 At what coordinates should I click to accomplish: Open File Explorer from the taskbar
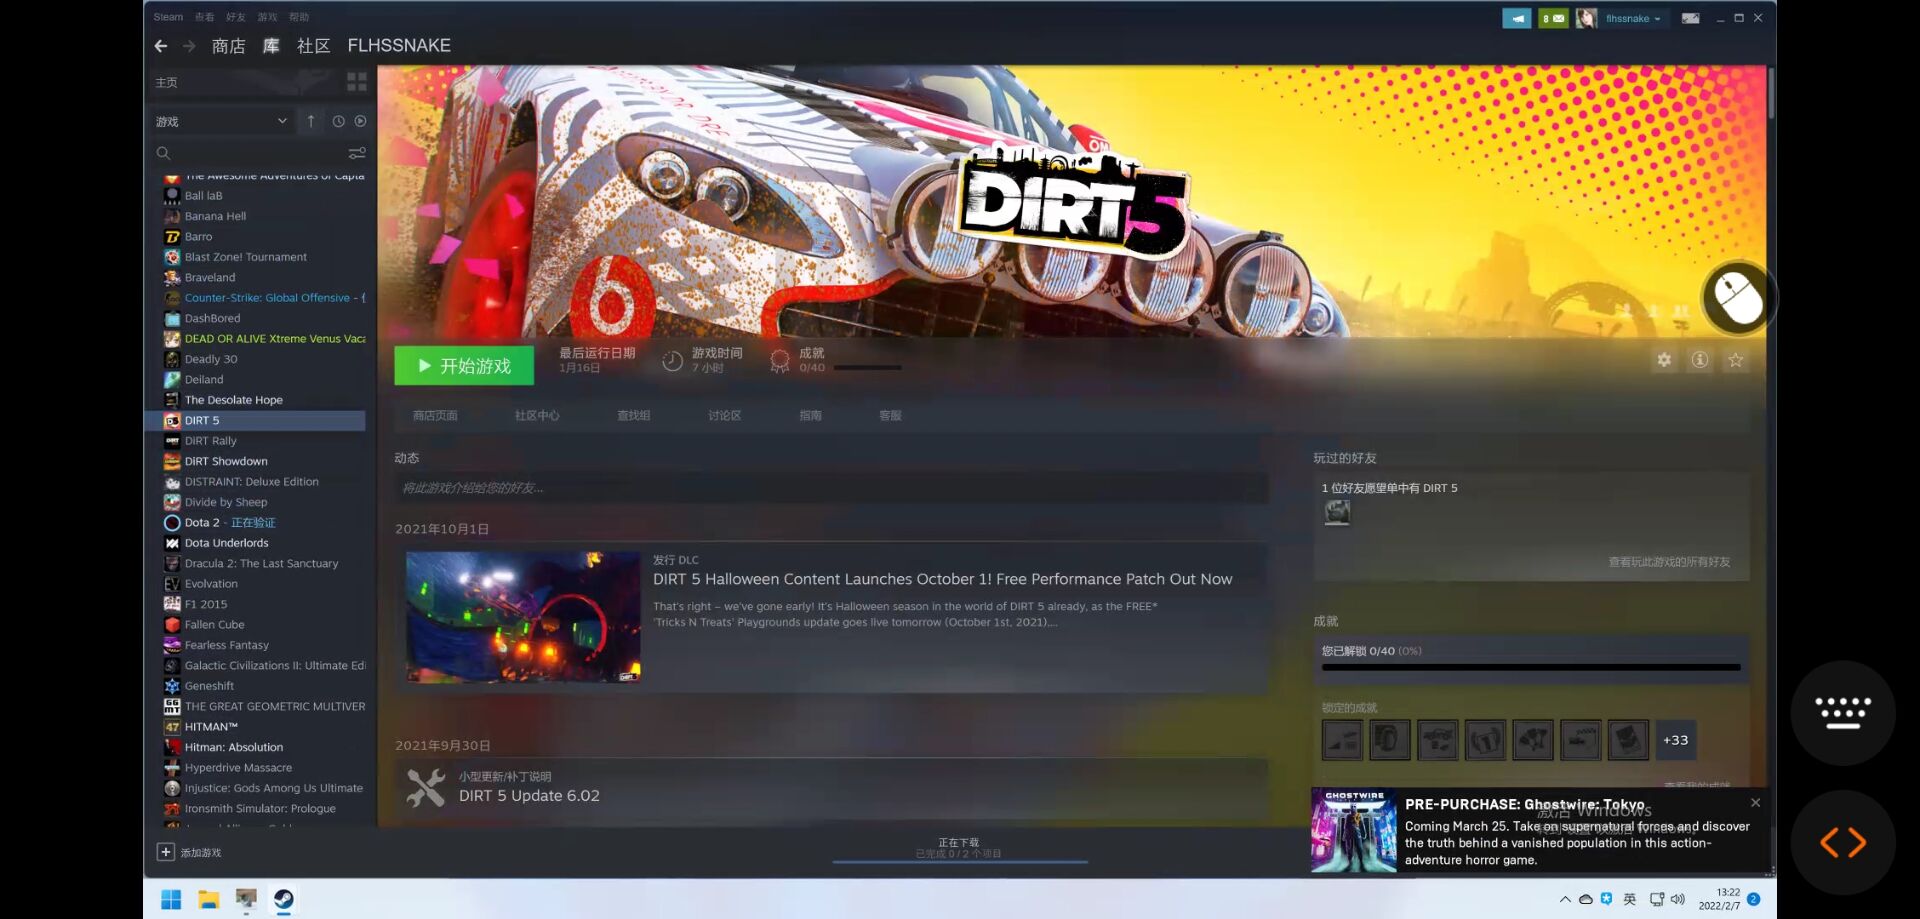208,899
